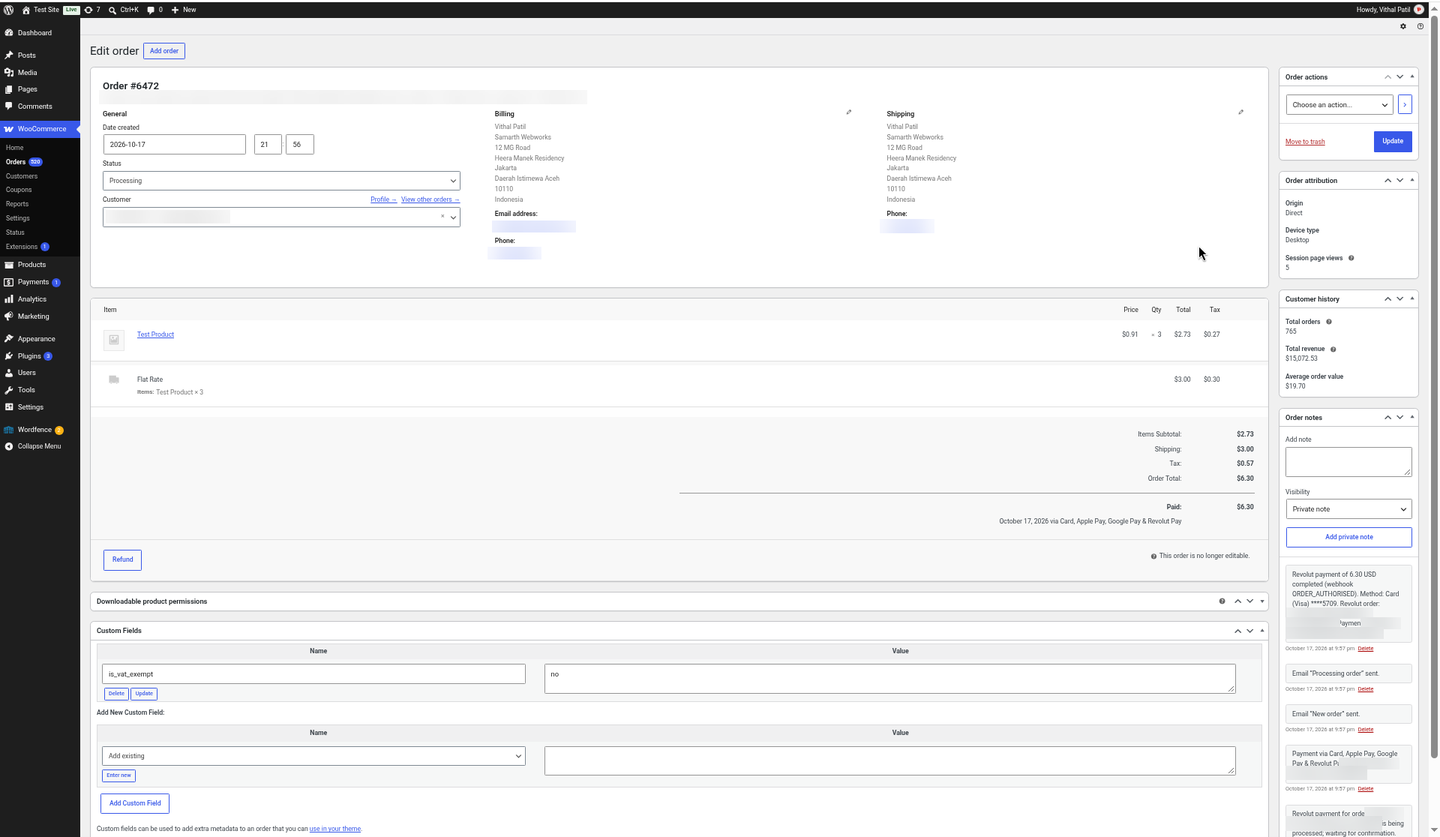Edit billing address with pencil icon
This screenshot has height=837, width=1440.
(x=849, y=112)
